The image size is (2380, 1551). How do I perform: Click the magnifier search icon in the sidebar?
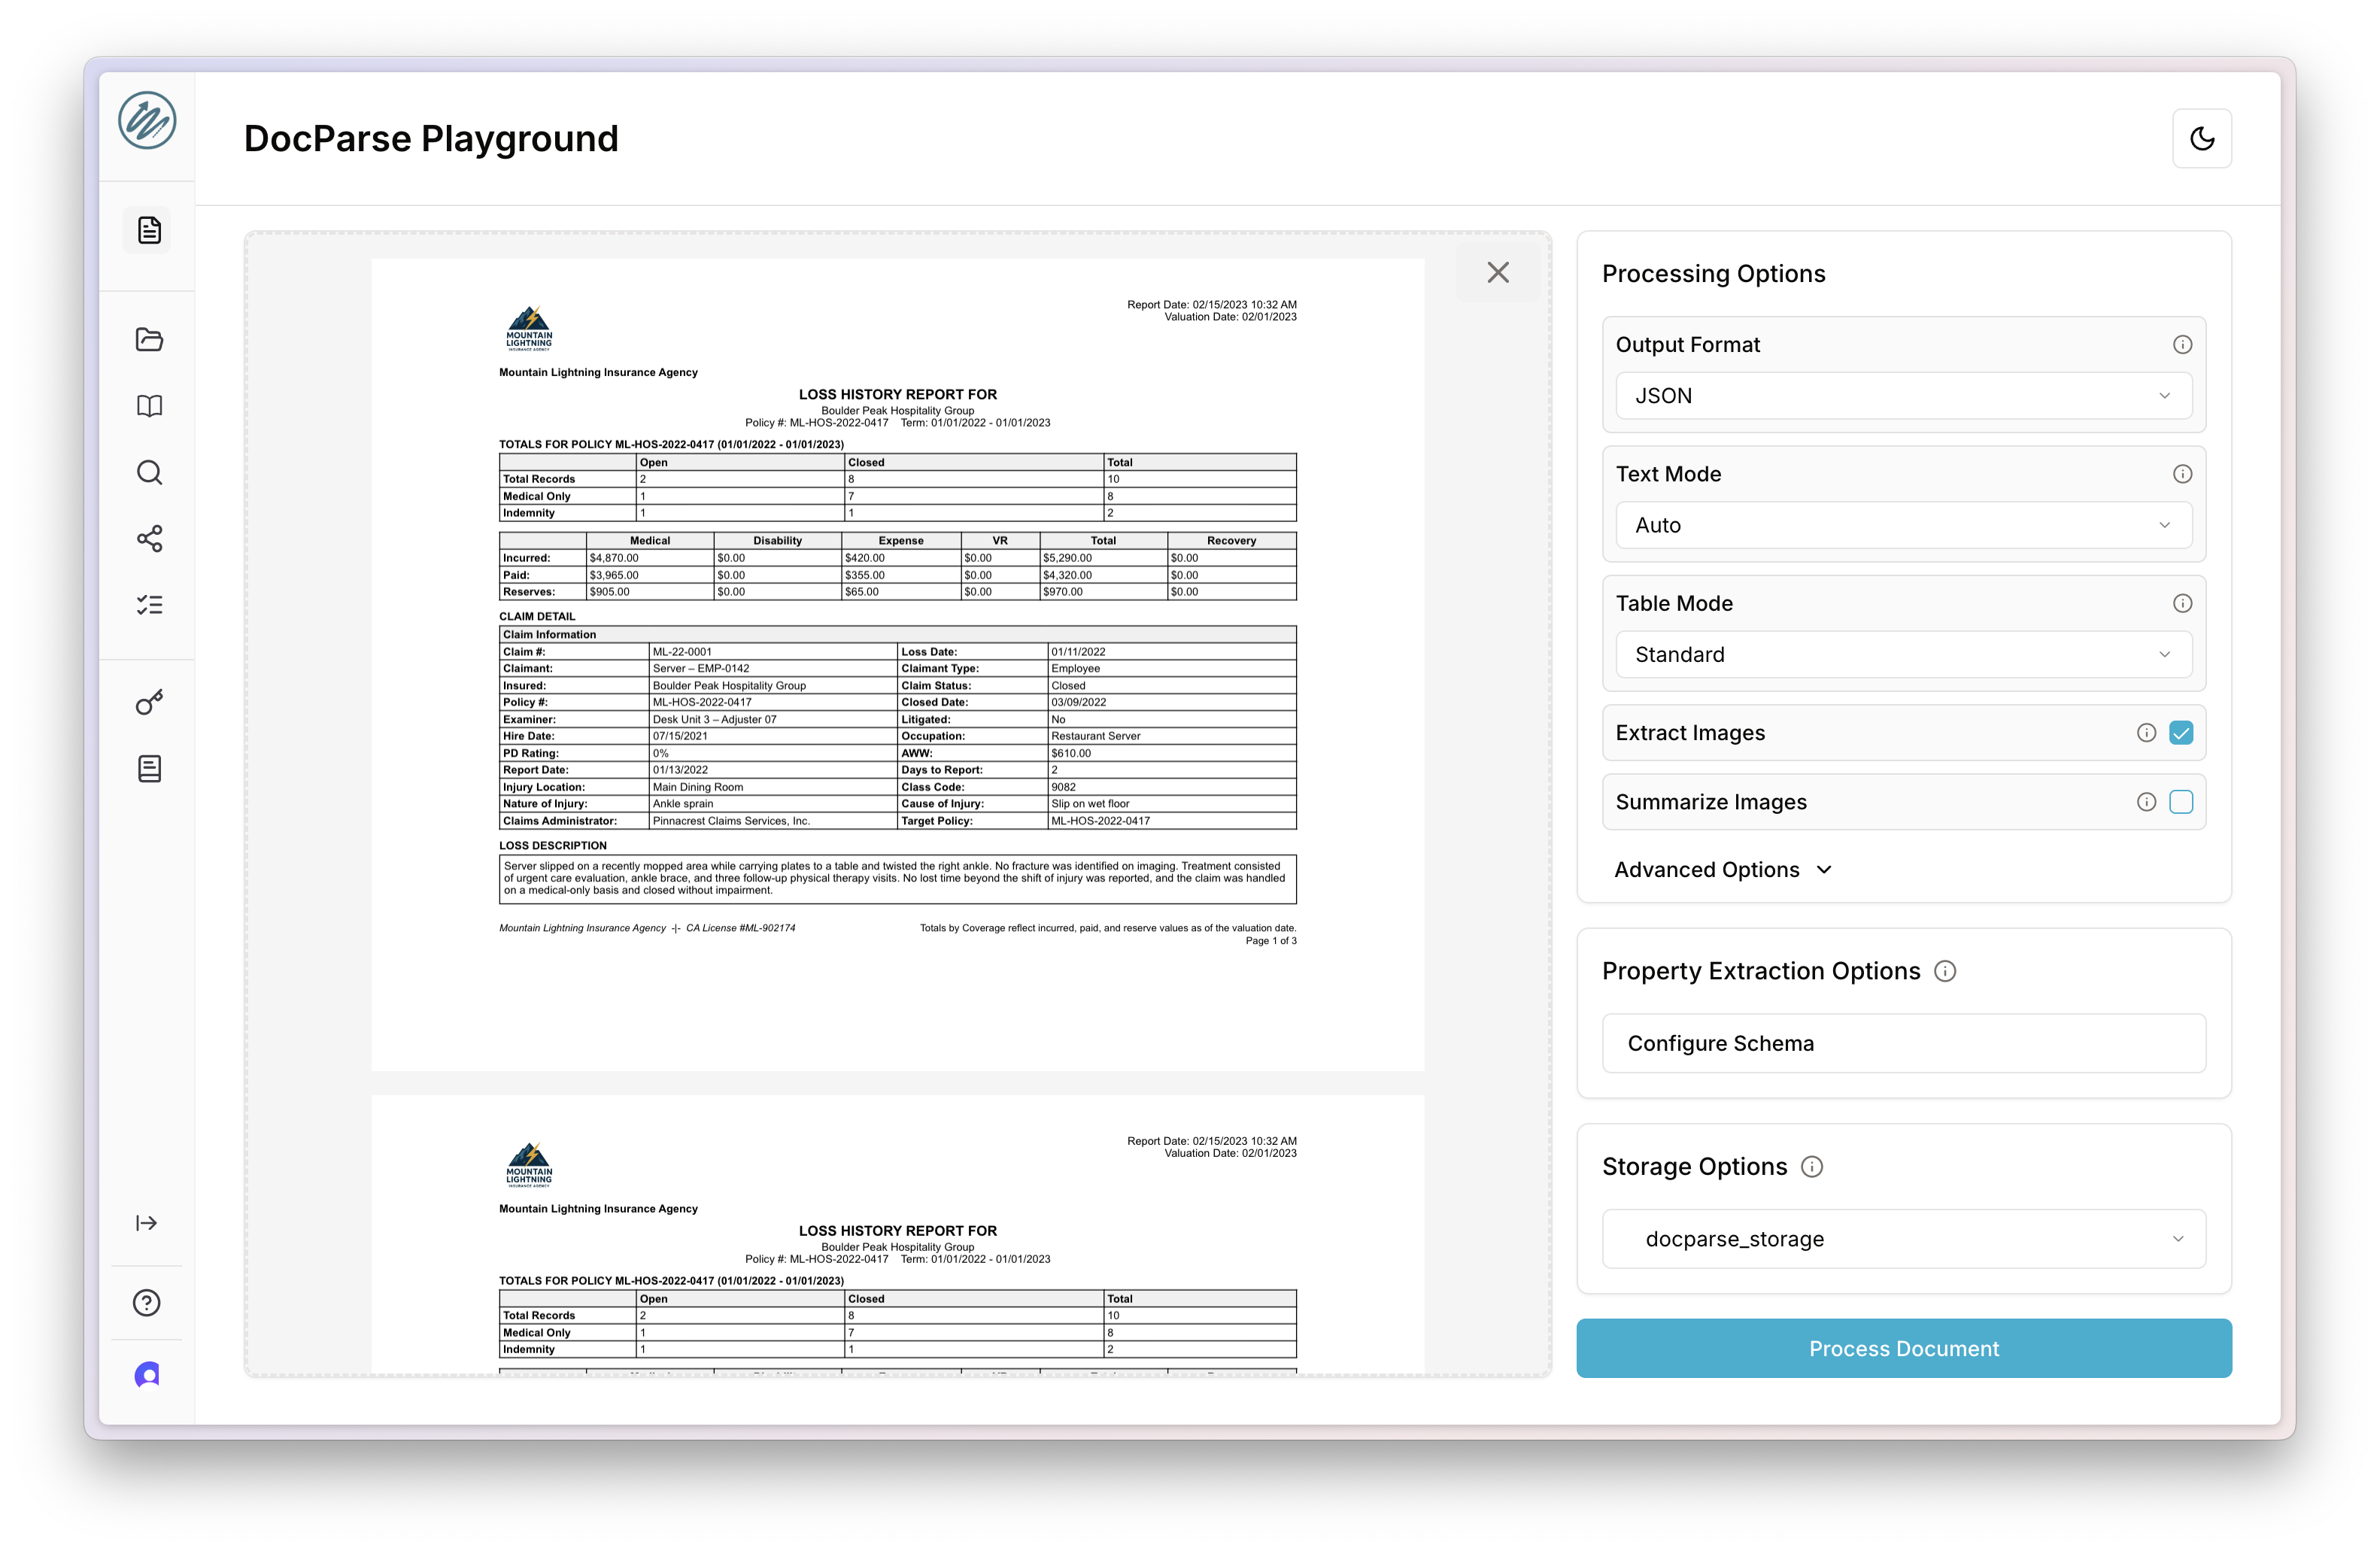click(x=149, y=473)
